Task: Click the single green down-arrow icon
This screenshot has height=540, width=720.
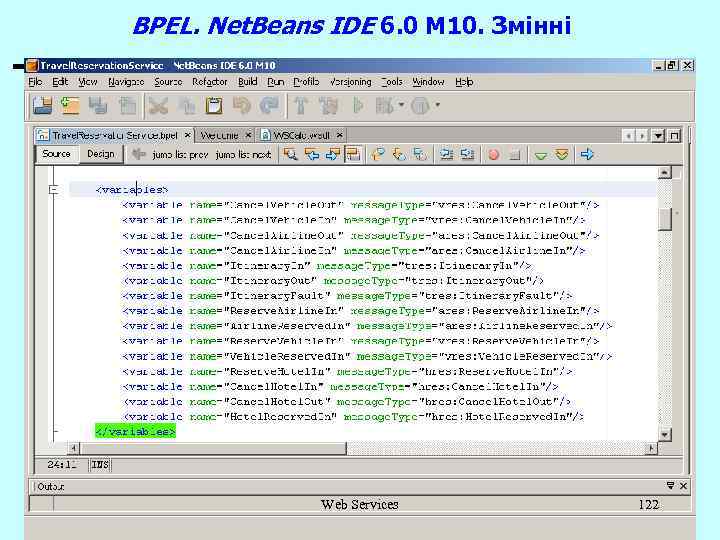Action: (541, 156)
